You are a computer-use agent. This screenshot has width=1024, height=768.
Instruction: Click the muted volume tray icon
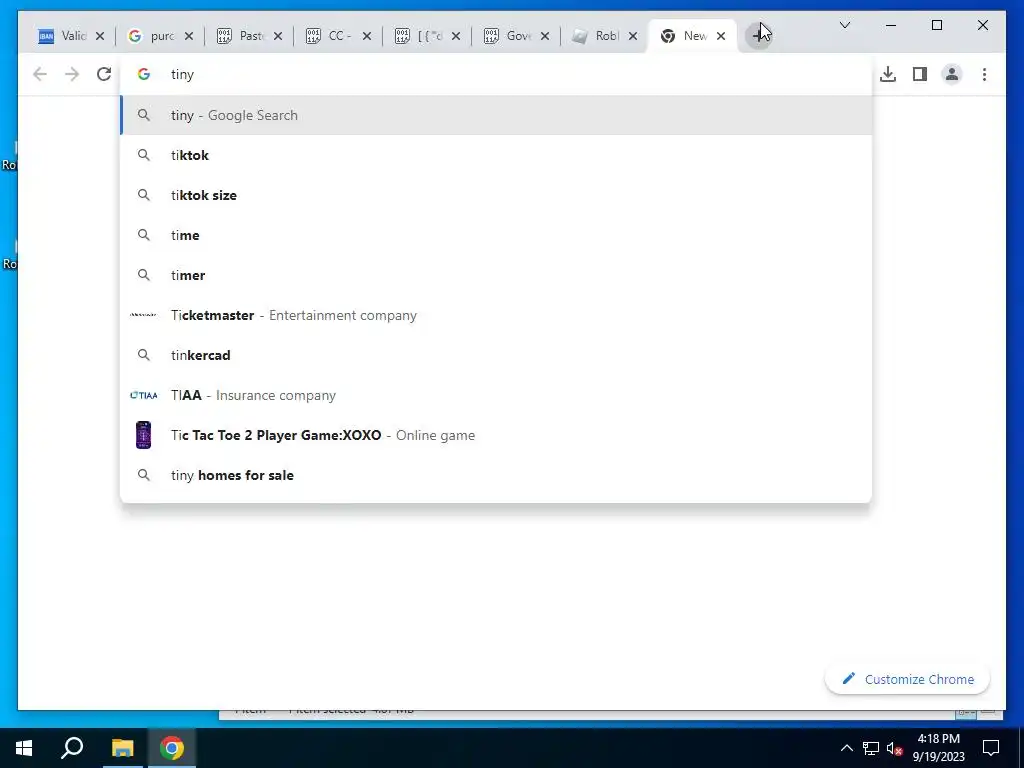point(895,748)
